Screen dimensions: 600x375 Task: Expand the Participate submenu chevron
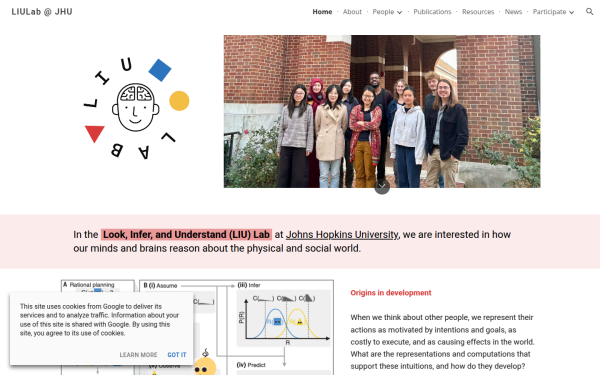point(571,12)
